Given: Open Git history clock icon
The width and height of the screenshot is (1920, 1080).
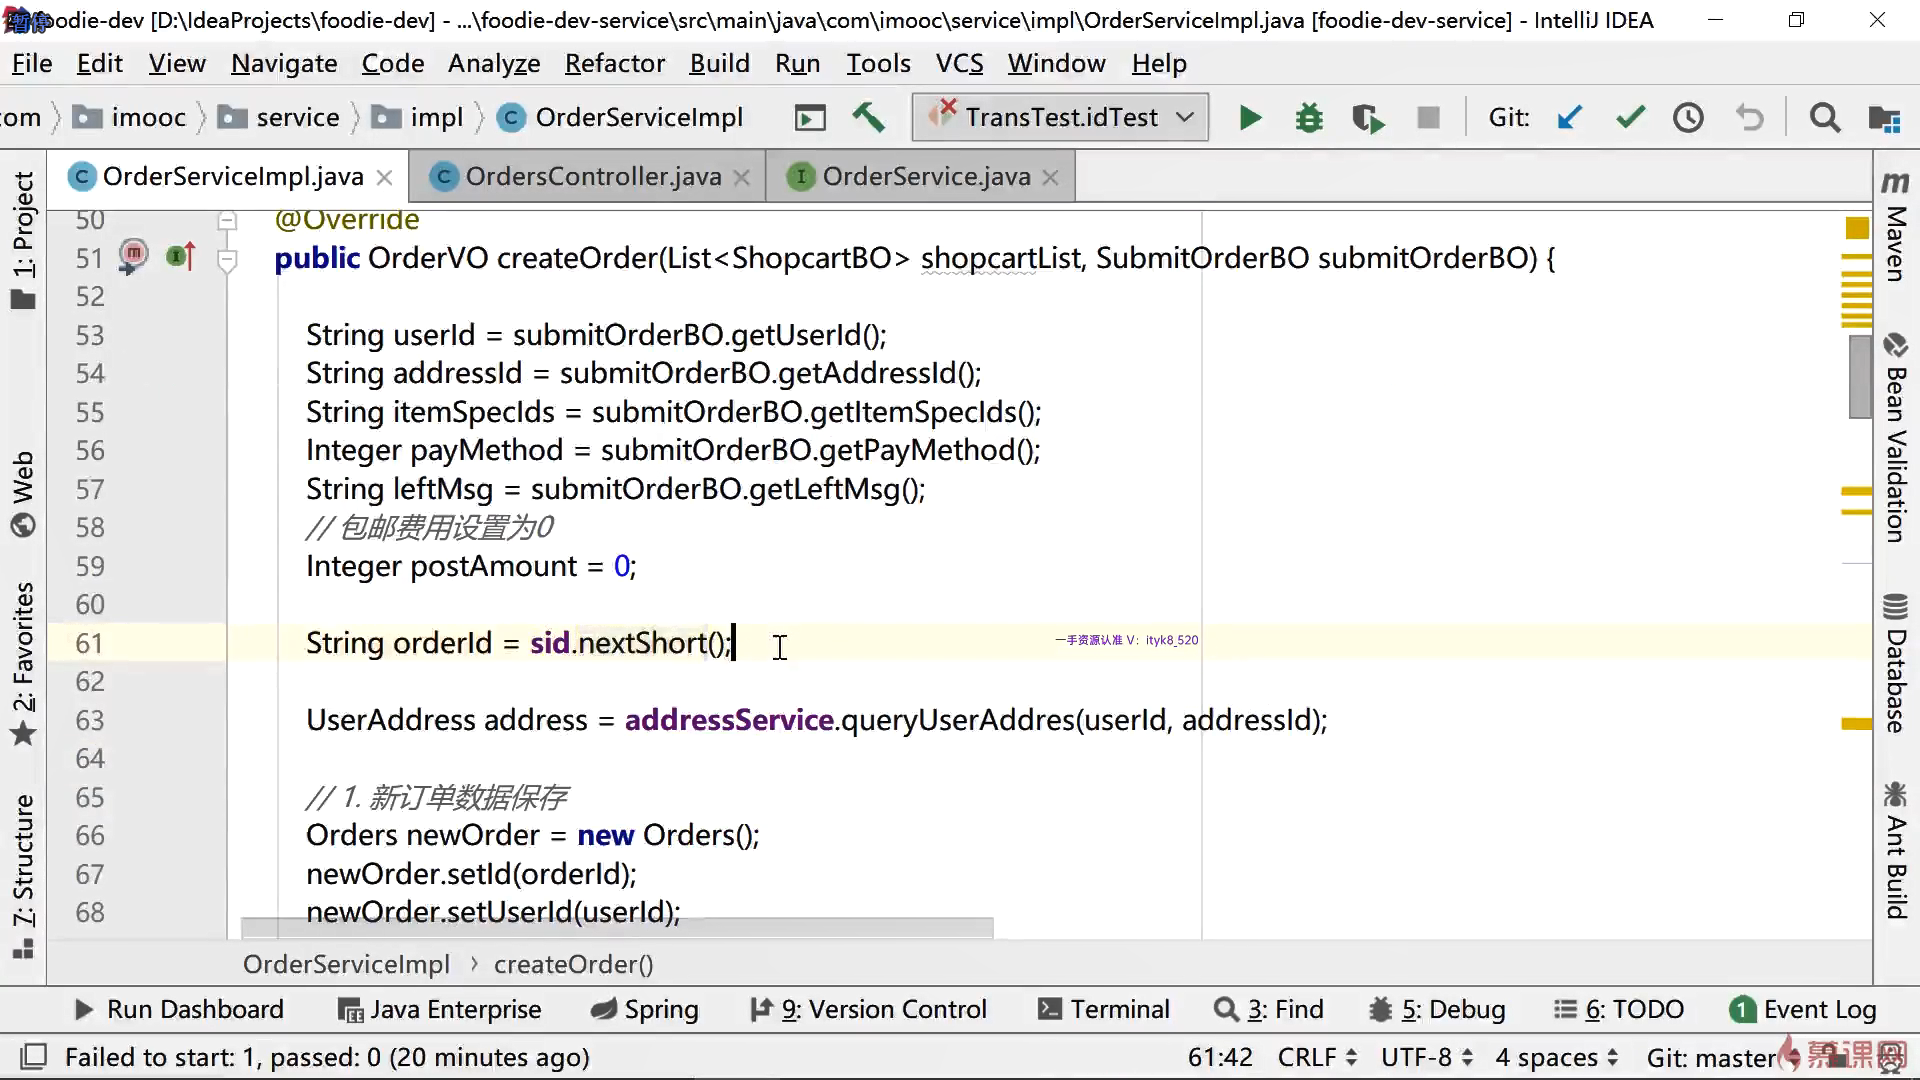Looking at the screenshot, I should pos(1689,118).
